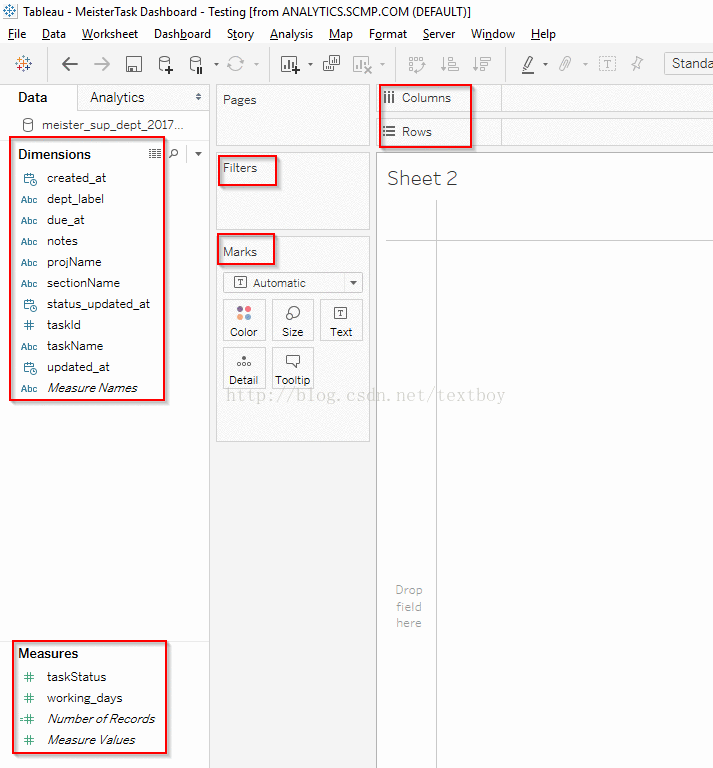The width and height of the screenshot is (713, 768).
Task: Click the Clear Sheet icon
Action: pos(362,64)
